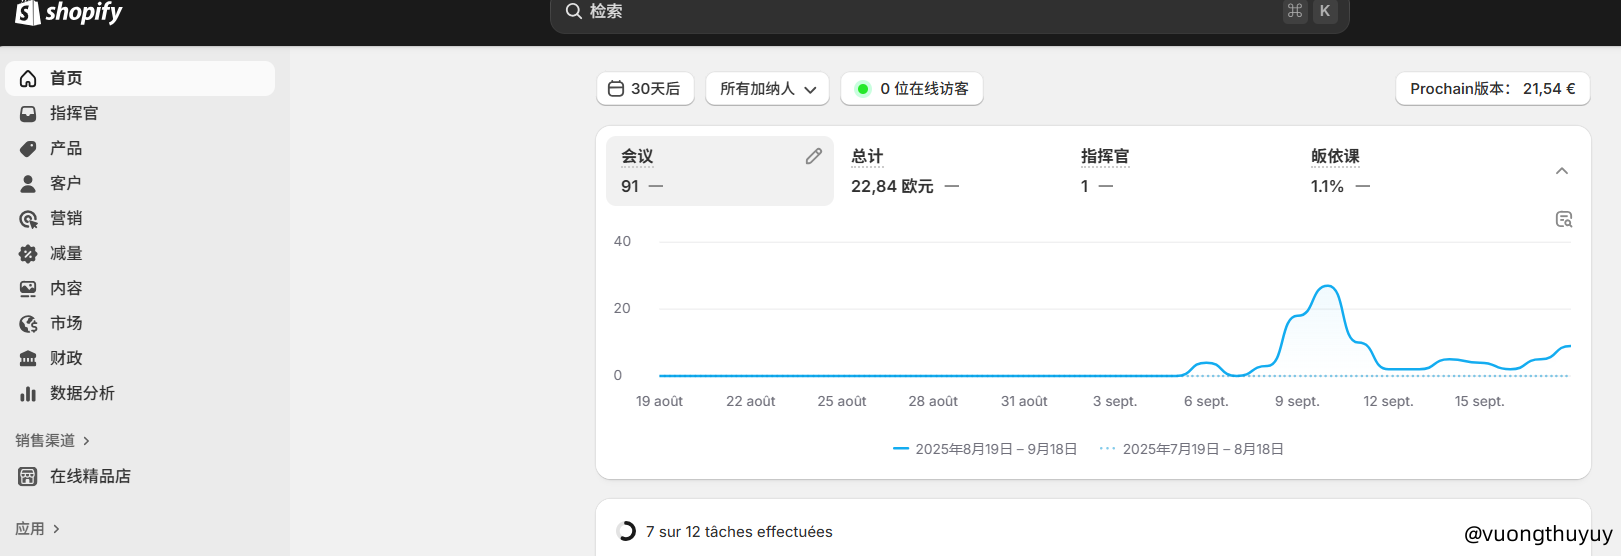
Task: Click the bar chart icon beside 数据分析
Action: click(x=28, y=394)
